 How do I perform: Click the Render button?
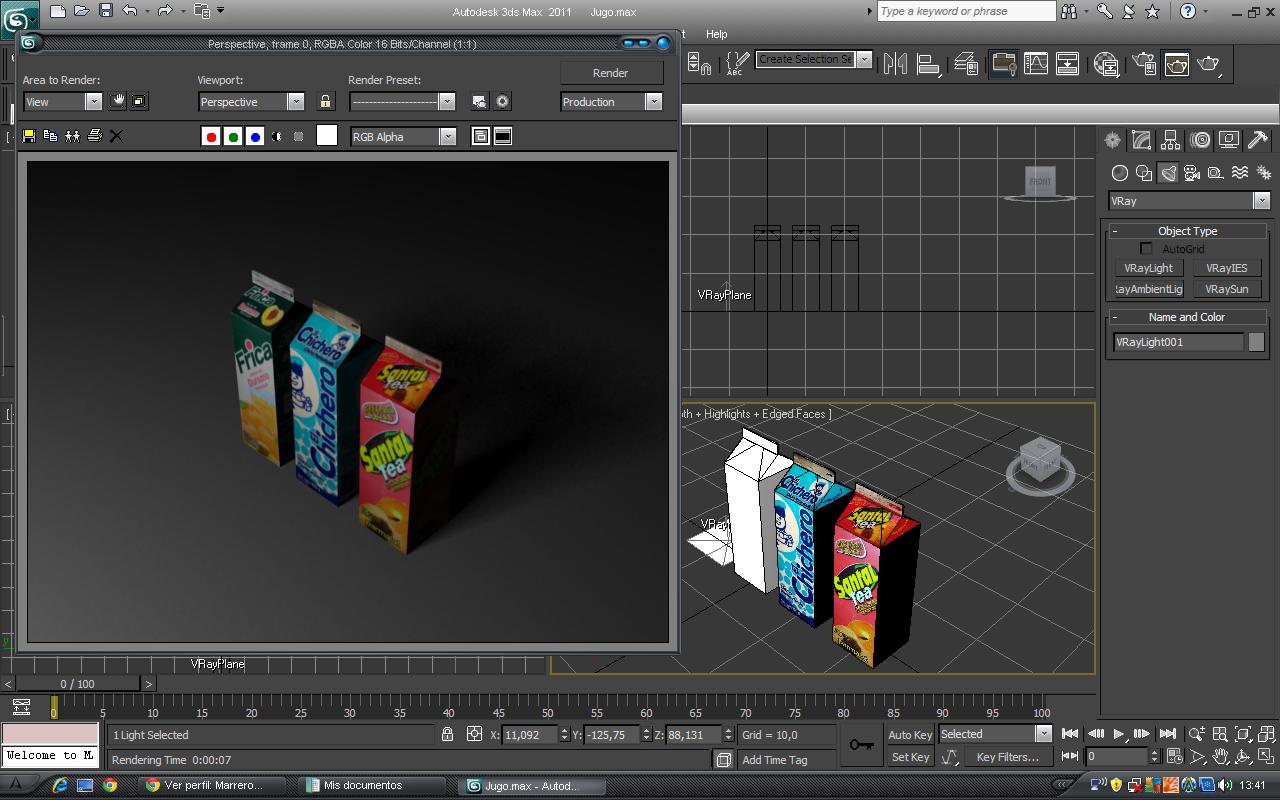click(x=611, y=73)
